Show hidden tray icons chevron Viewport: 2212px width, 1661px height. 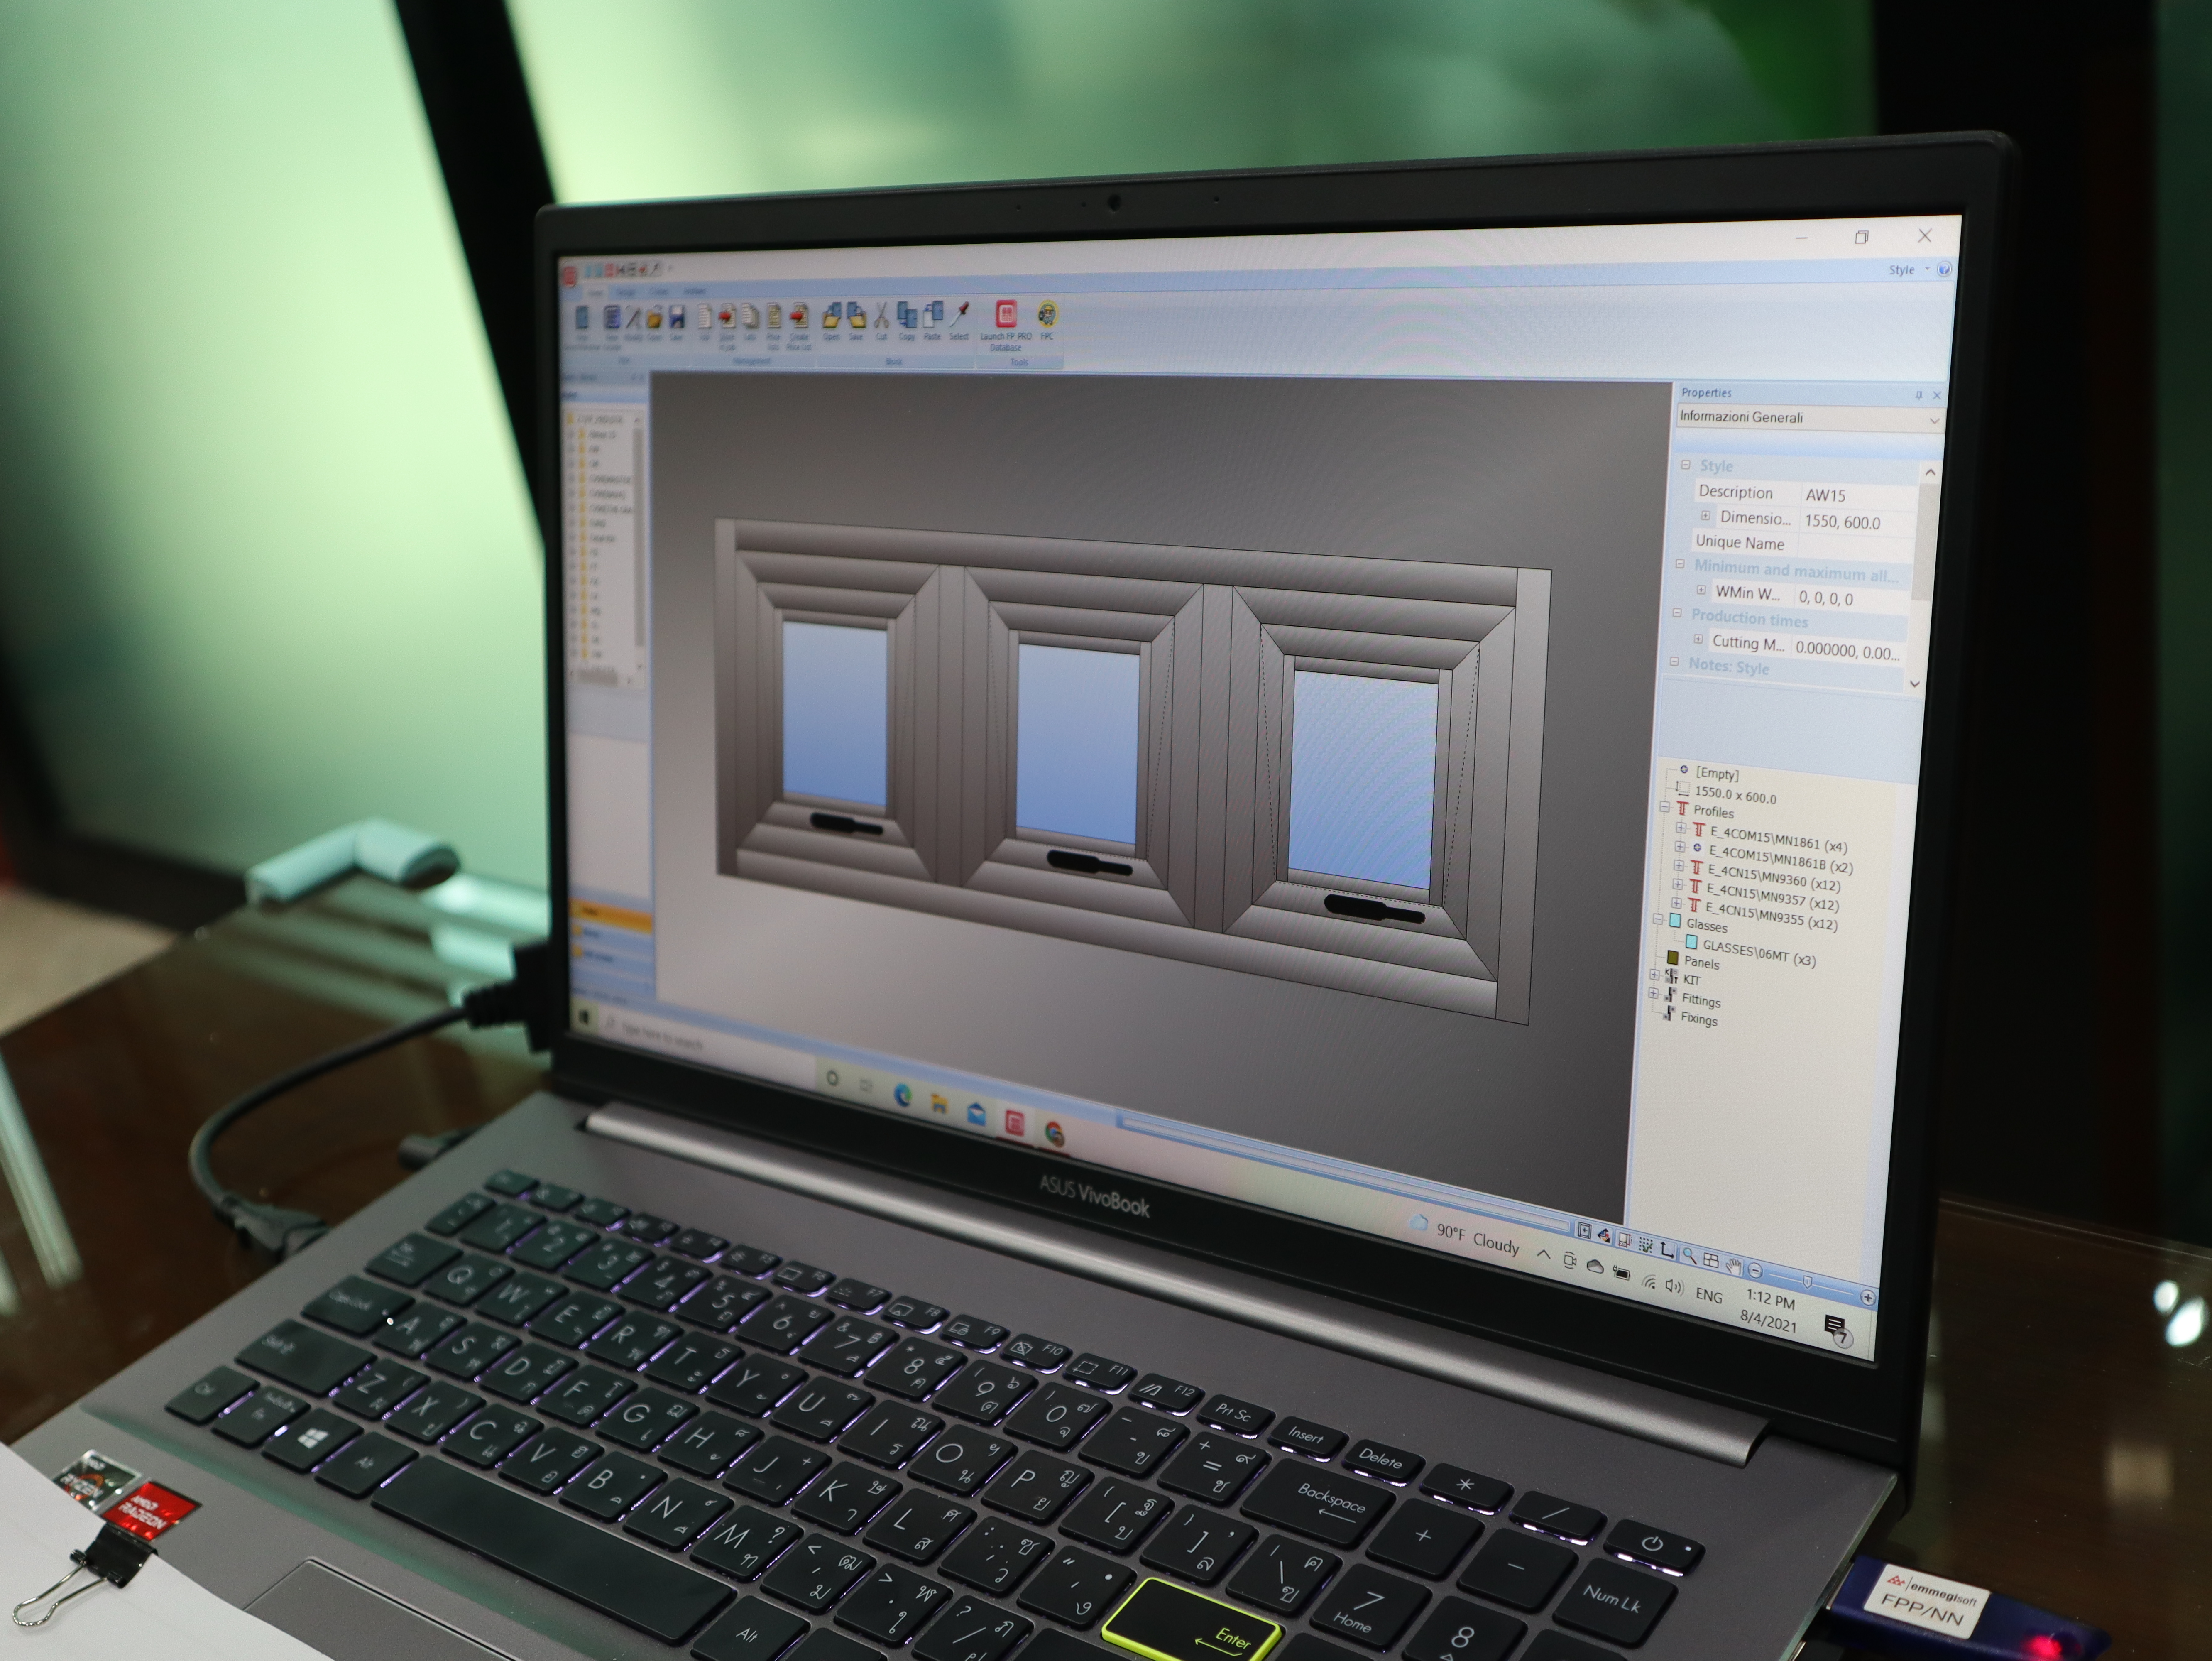click(1543, 1255)
